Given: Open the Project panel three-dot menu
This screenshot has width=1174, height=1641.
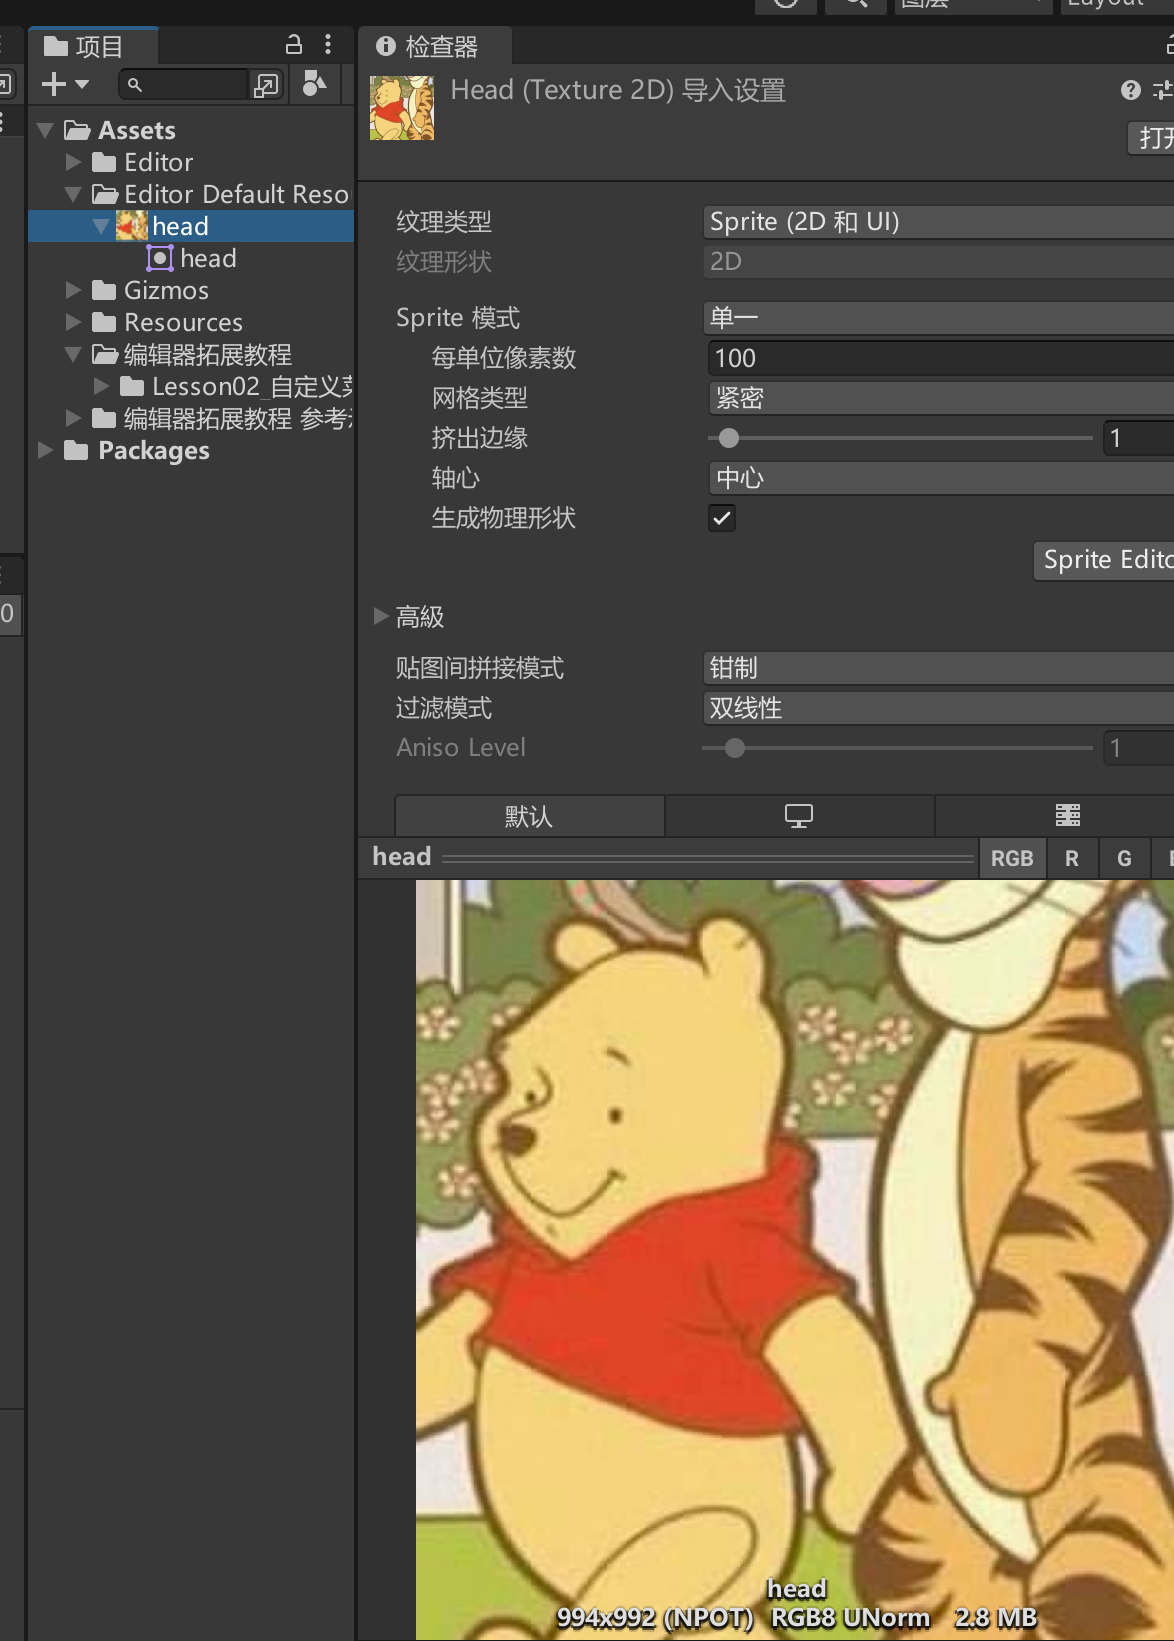Looking at the screenshot, I should 328,45.
